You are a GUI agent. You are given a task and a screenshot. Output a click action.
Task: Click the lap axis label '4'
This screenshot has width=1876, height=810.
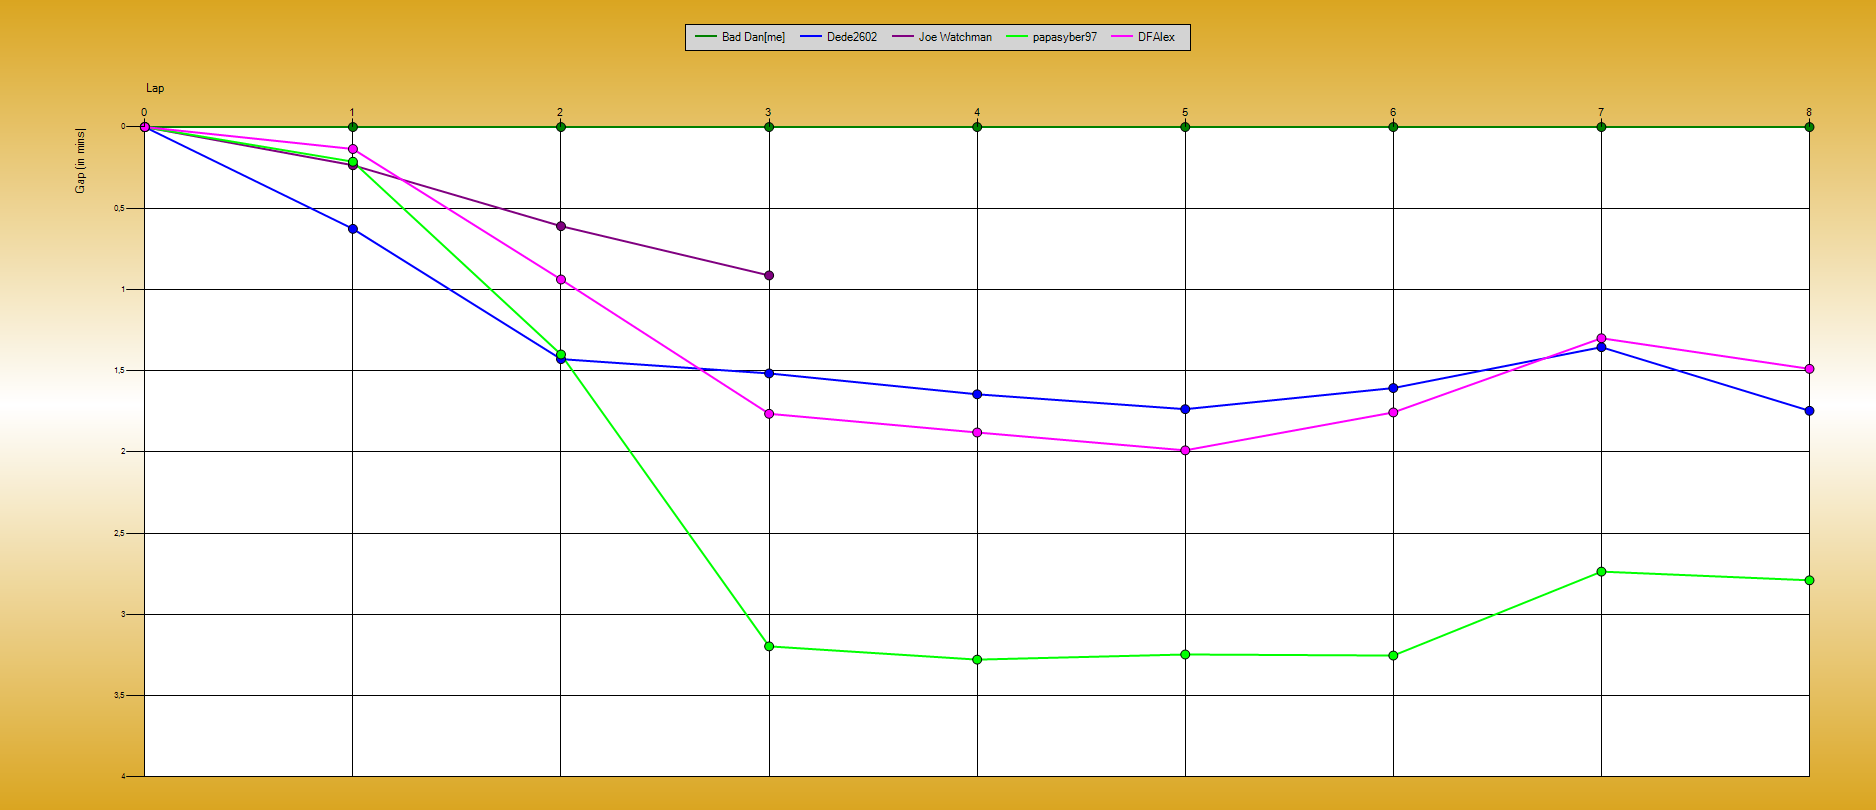point(977,112)
